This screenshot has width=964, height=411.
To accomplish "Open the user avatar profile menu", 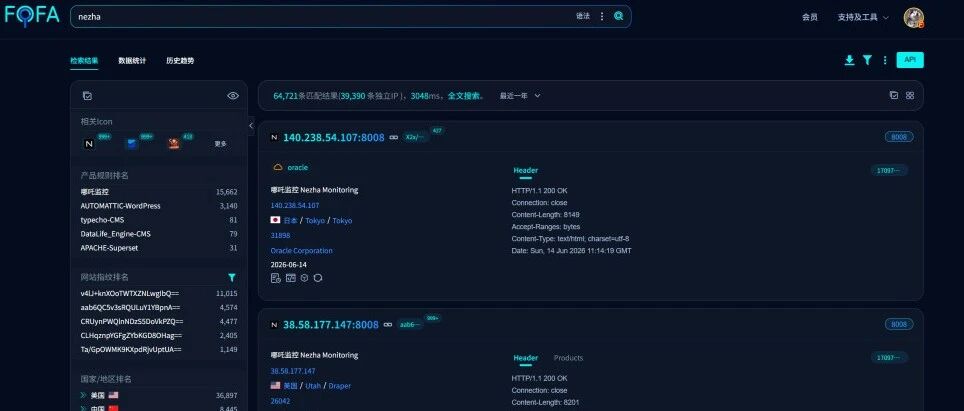I will tap(914, 17).
